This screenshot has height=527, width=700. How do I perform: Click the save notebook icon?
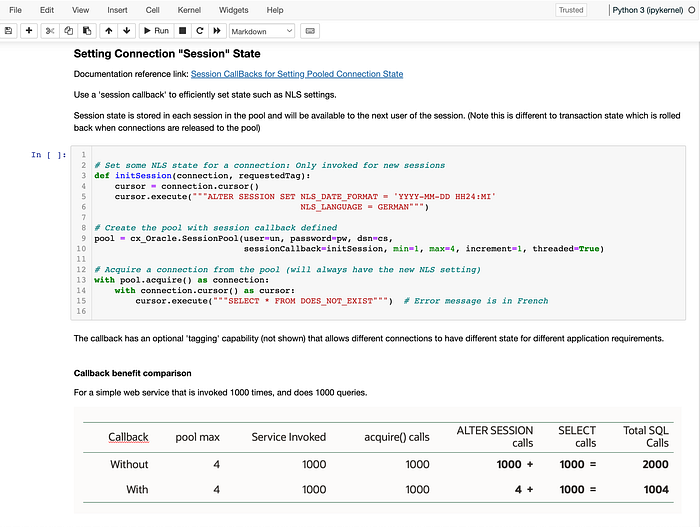coord(8,31)
